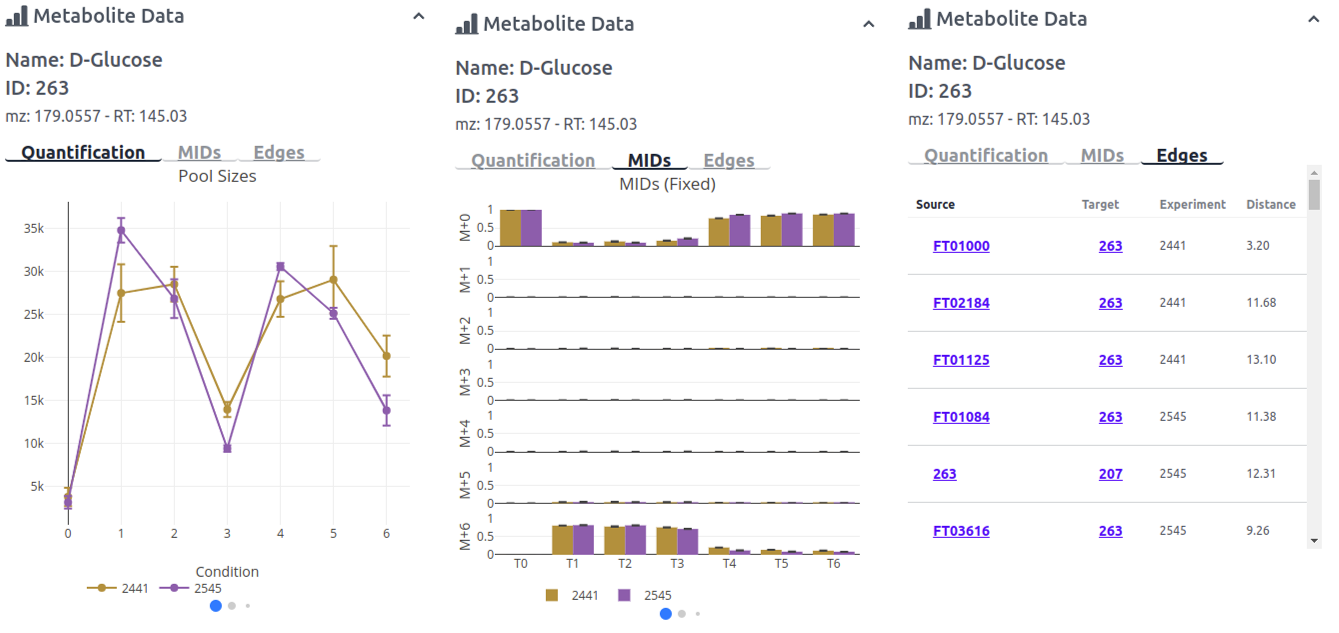Open the Edges tab in the left panel
This screenshot has height=633, width=1339.
point(278,152)
